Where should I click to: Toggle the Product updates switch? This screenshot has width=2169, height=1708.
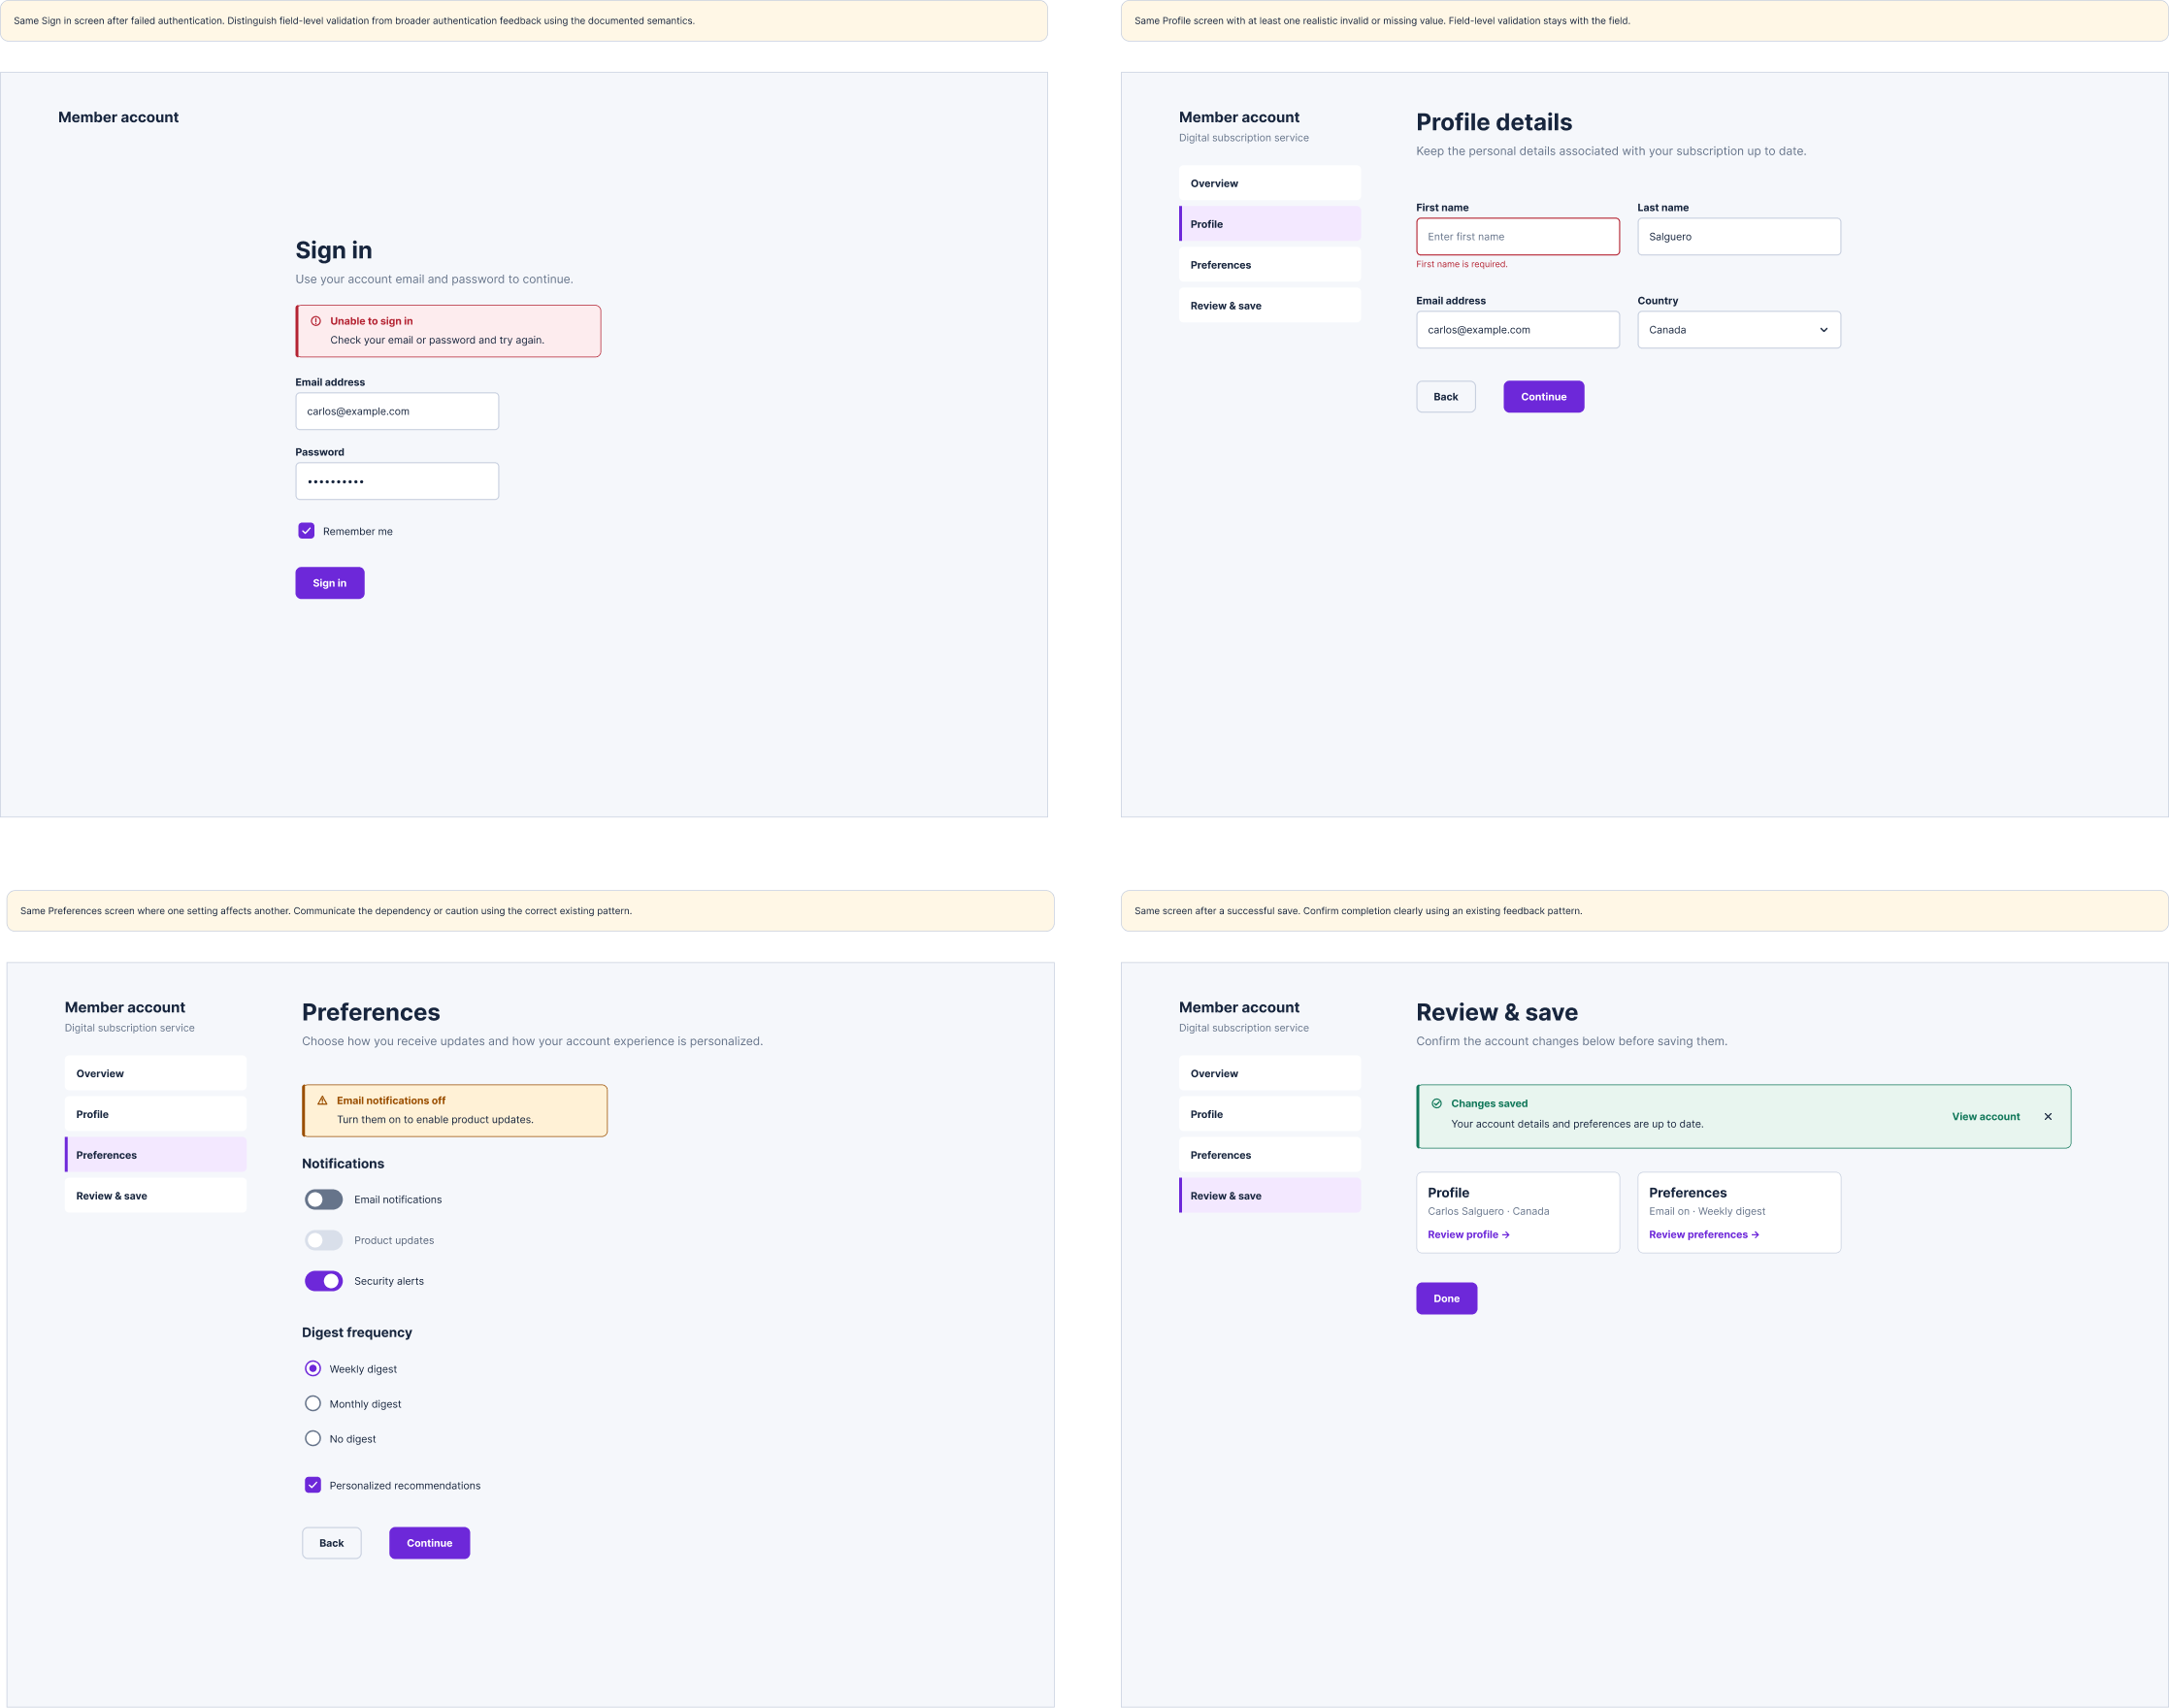[x=324, y=1240]
